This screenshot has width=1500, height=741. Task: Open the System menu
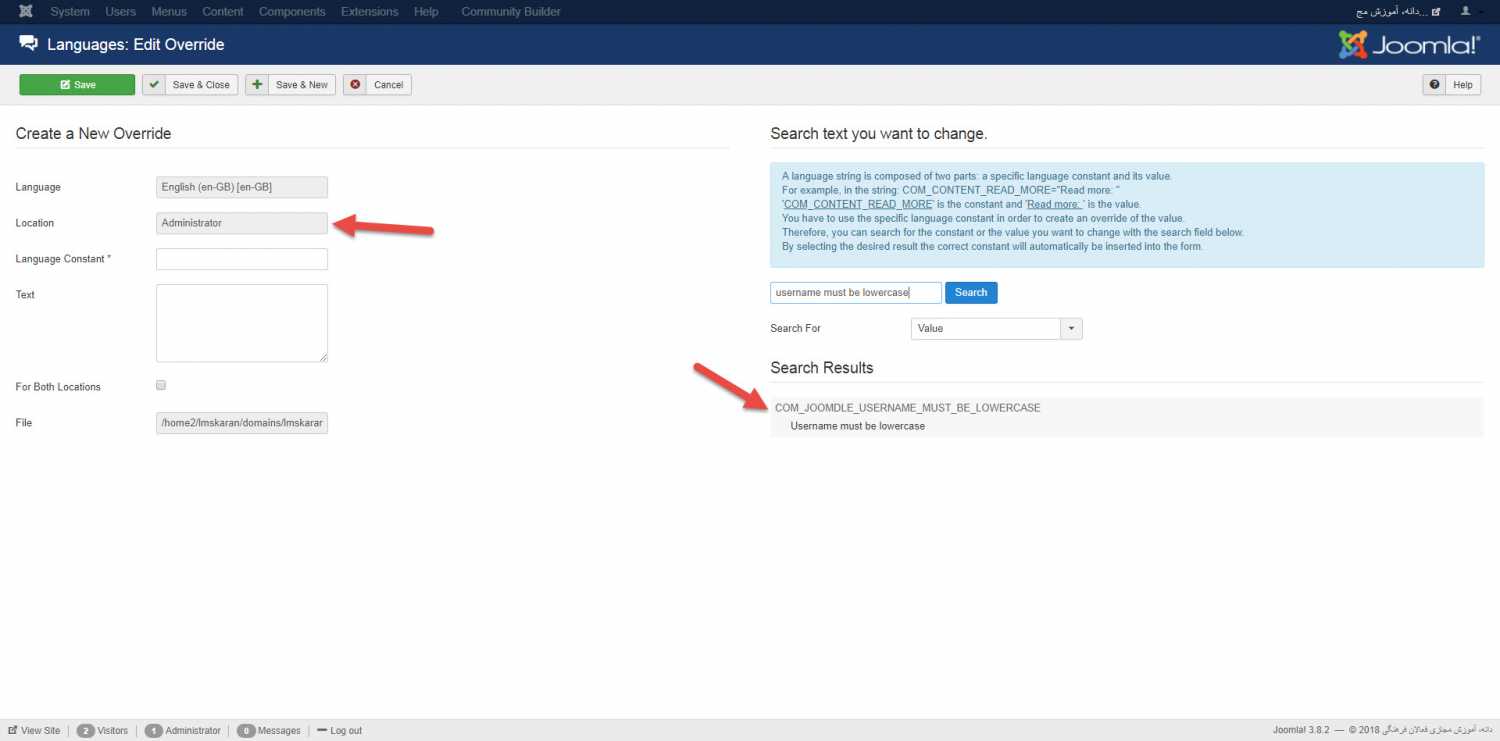[x=69, y=12]
